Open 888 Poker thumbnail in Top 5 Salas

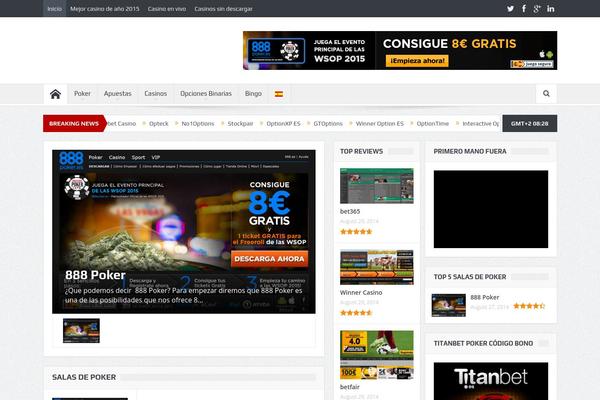[448, 305]
